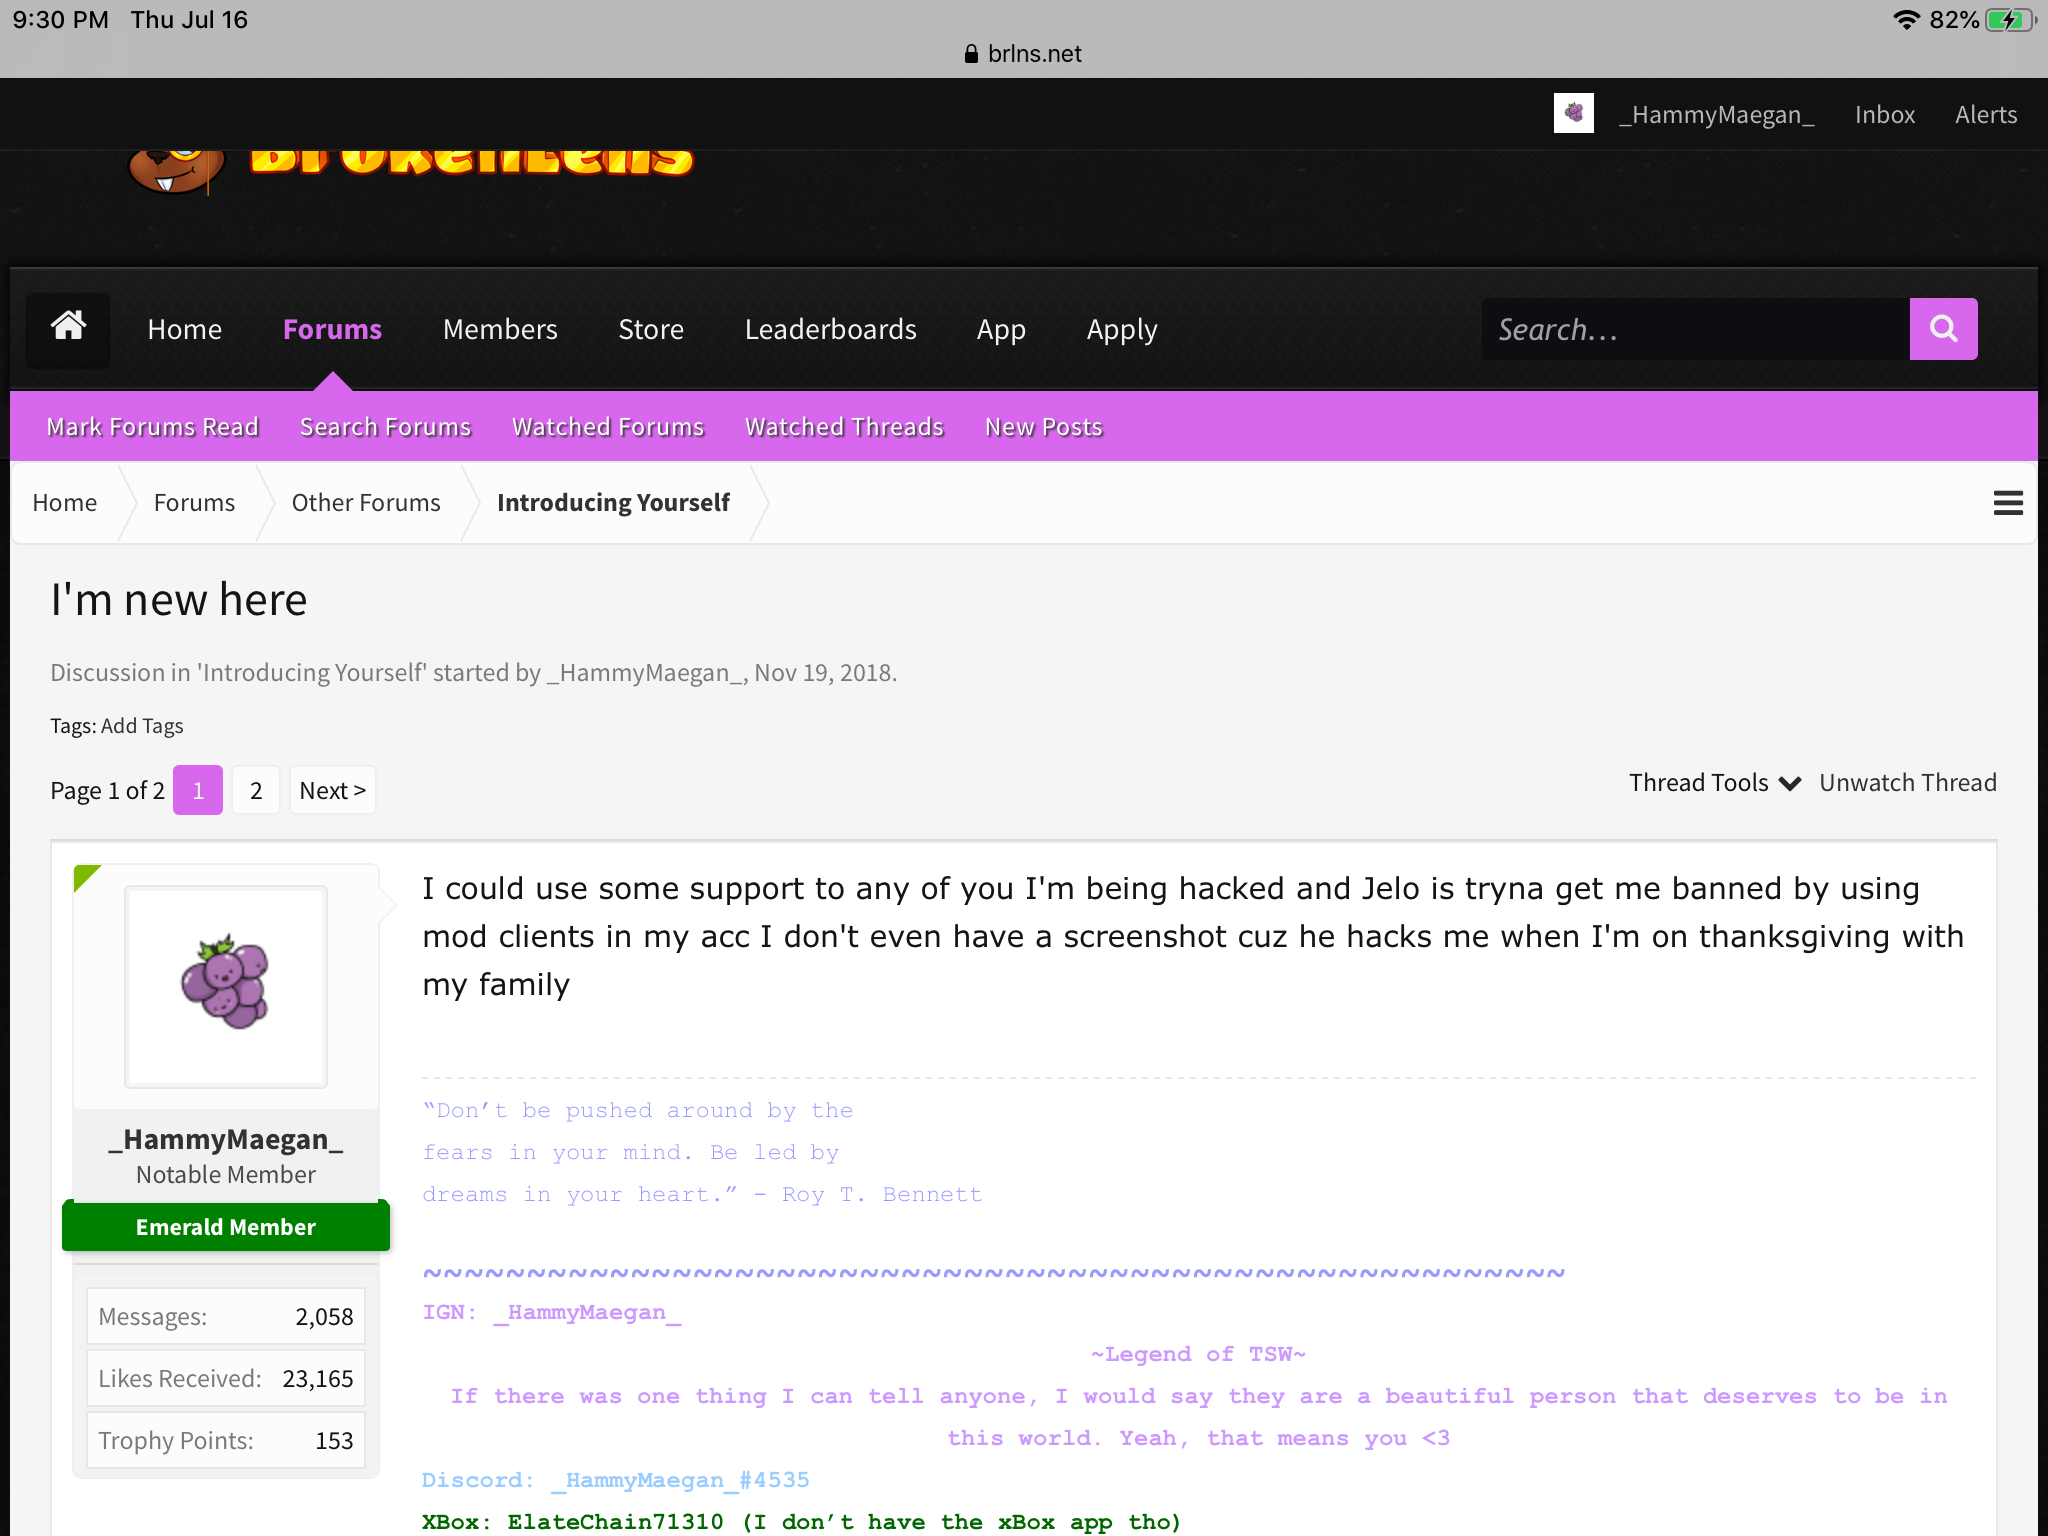This screenshot has height=1536, width=2048.
Task: Click the small grape avatar in top bar
Action: click(x=1573, y=113)
